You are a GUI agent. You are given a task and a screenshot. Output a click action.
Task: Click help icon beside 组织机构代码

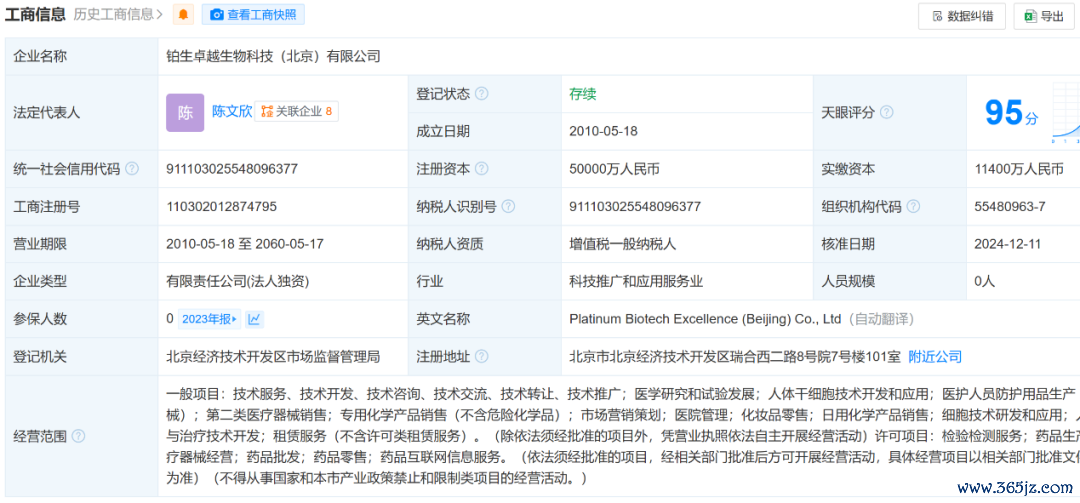(913, 207)
